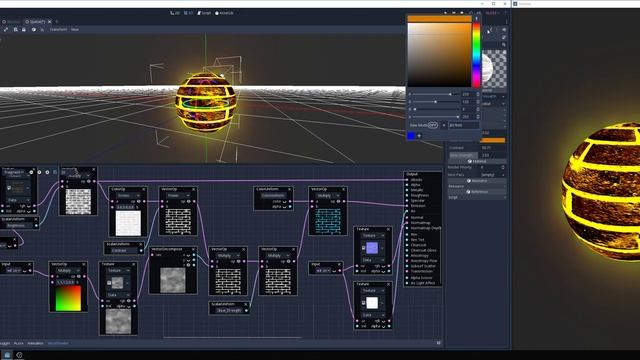Select the Spatial scene tab
The height and width of the screenshot is (360, 640).
click(x=37, y=21)
